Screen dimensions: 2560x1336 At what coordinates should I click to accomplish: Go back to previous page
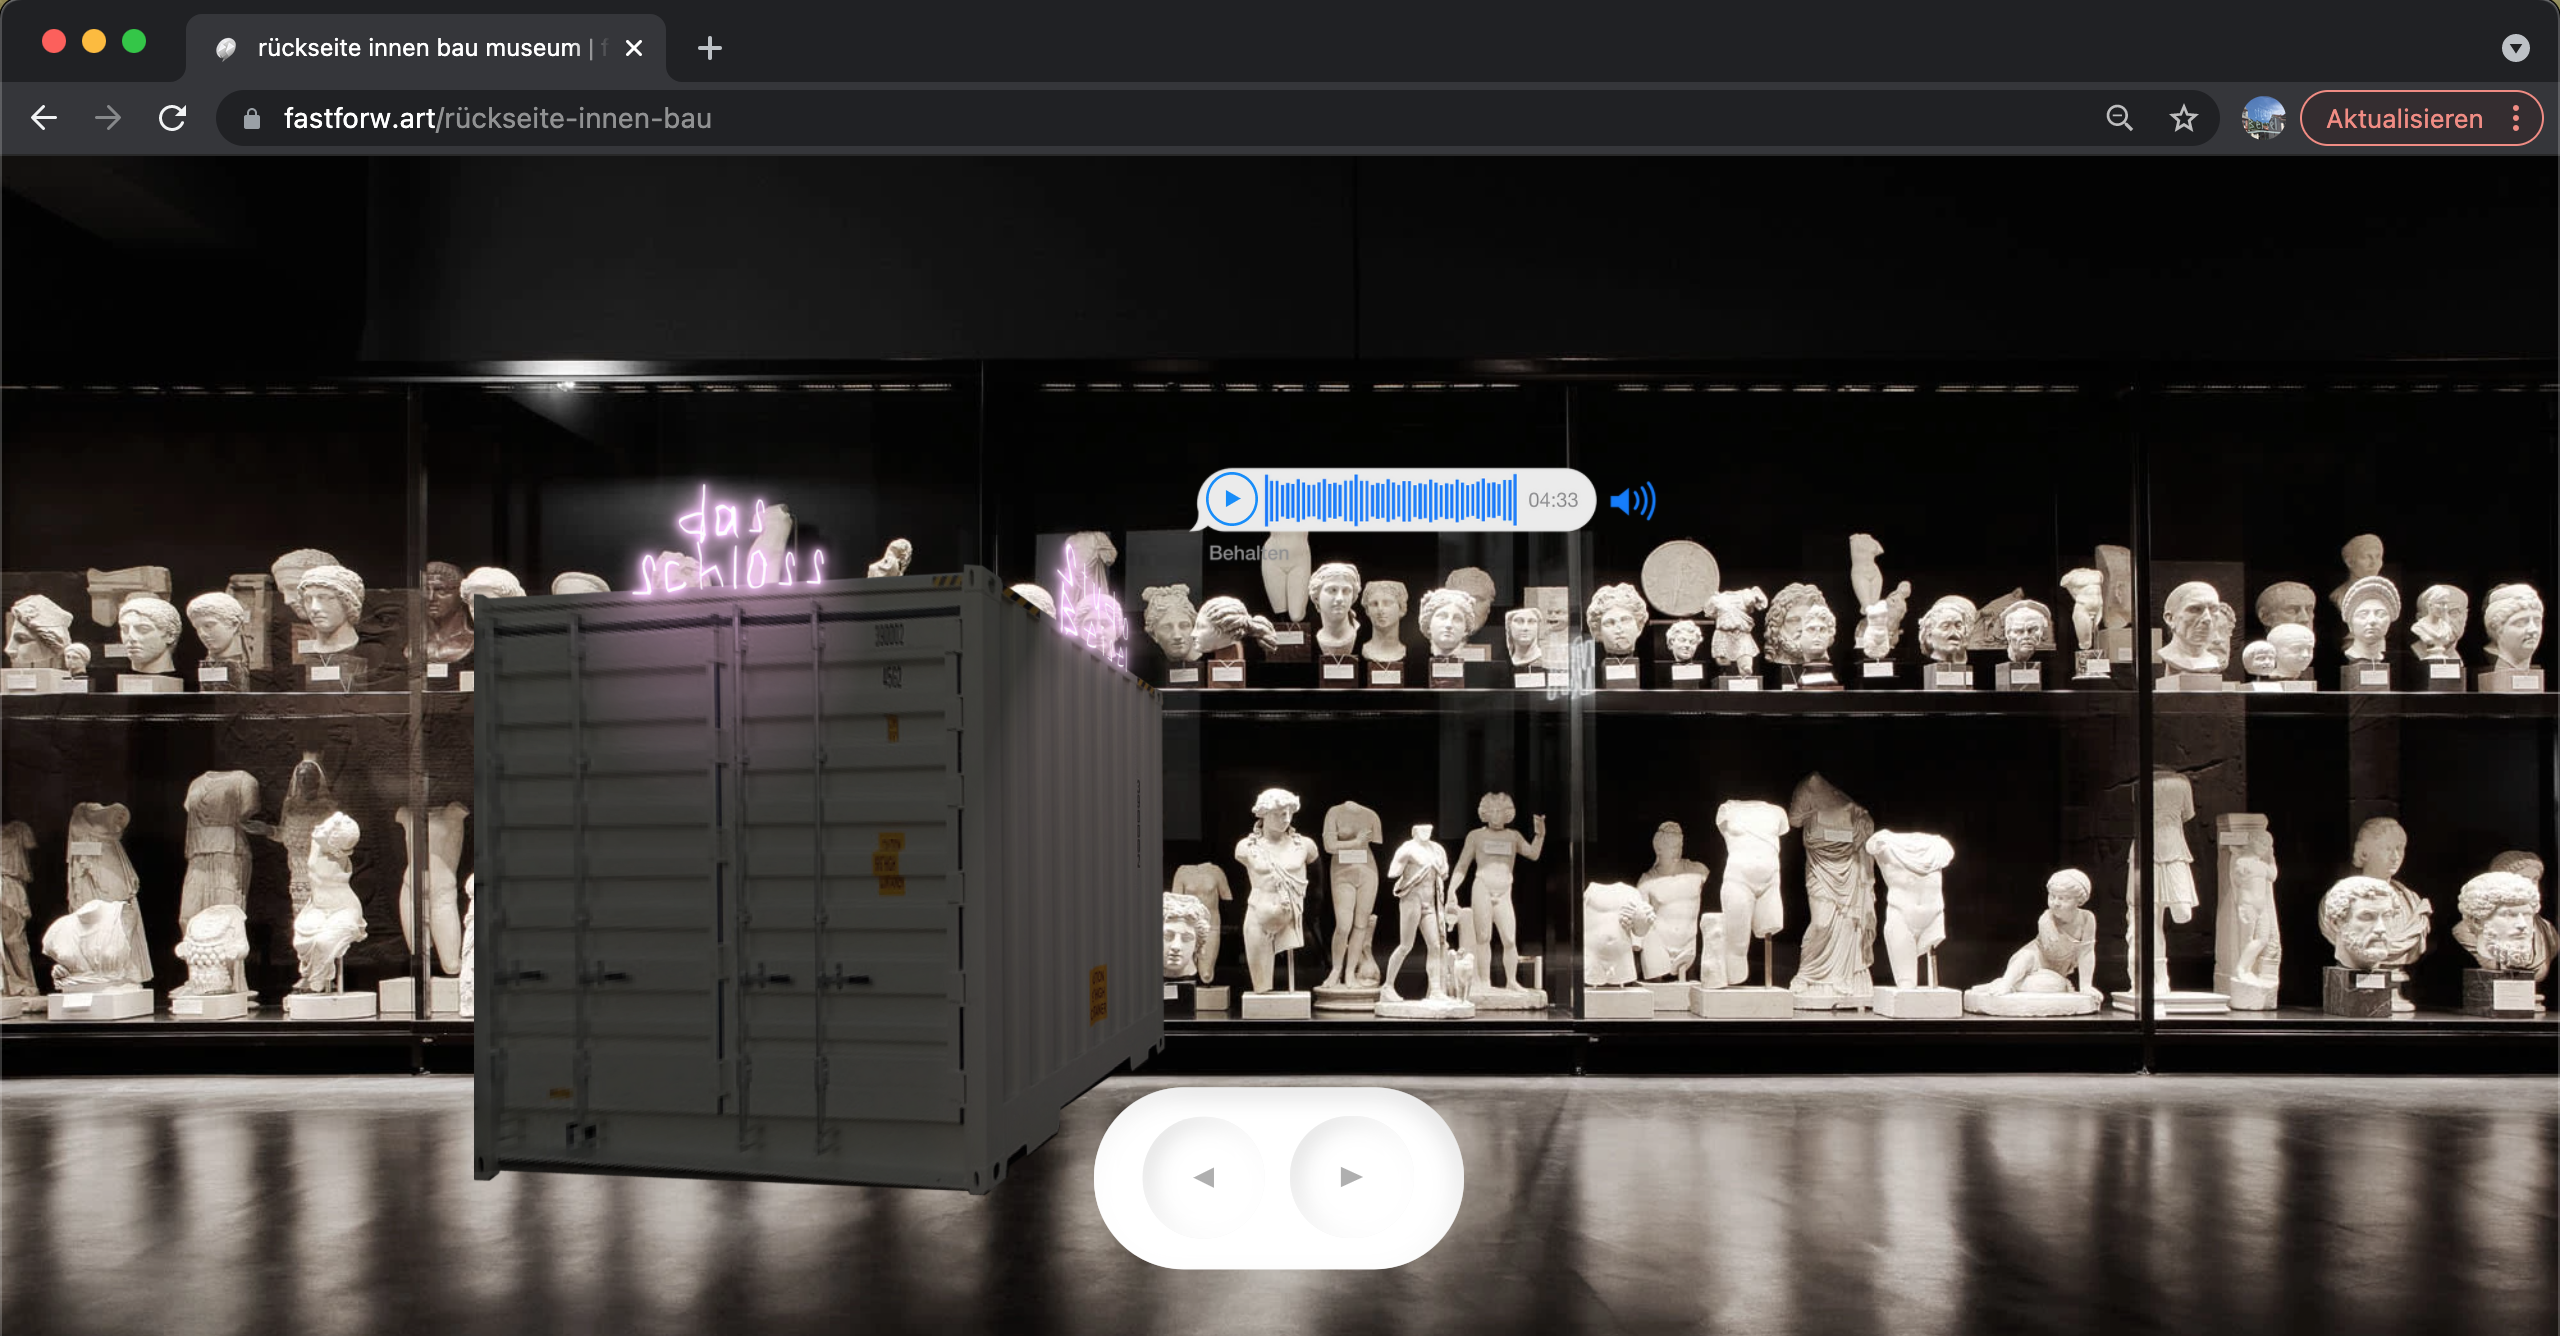[44, 119]
